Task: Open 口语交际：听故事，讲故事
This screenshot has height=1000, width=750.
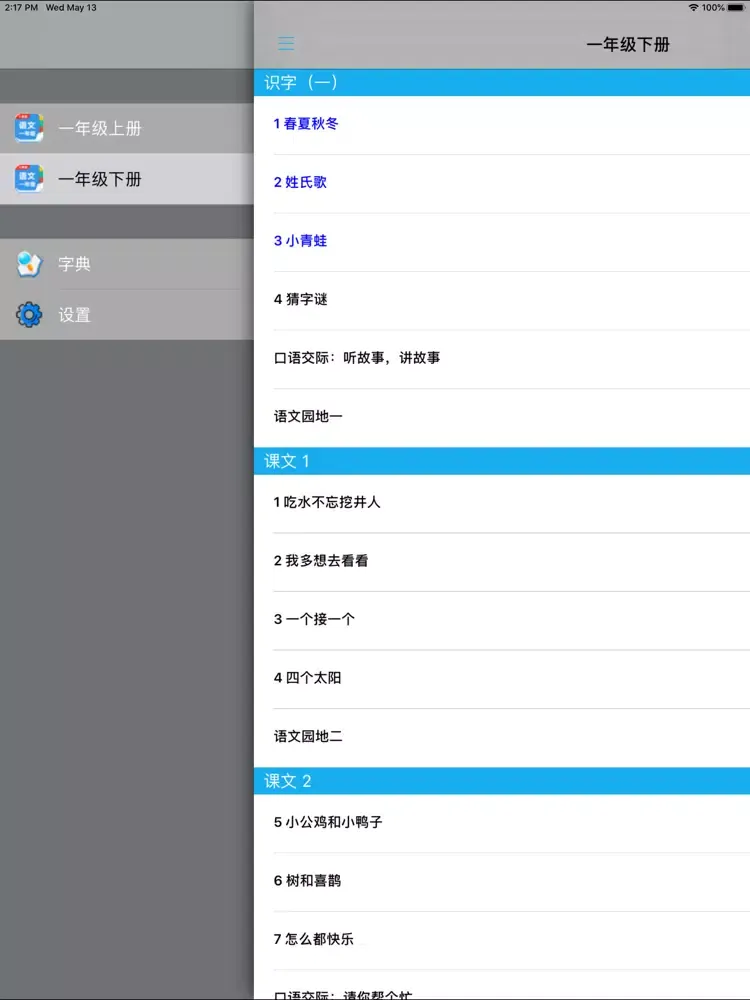Action: click(502, 360)
